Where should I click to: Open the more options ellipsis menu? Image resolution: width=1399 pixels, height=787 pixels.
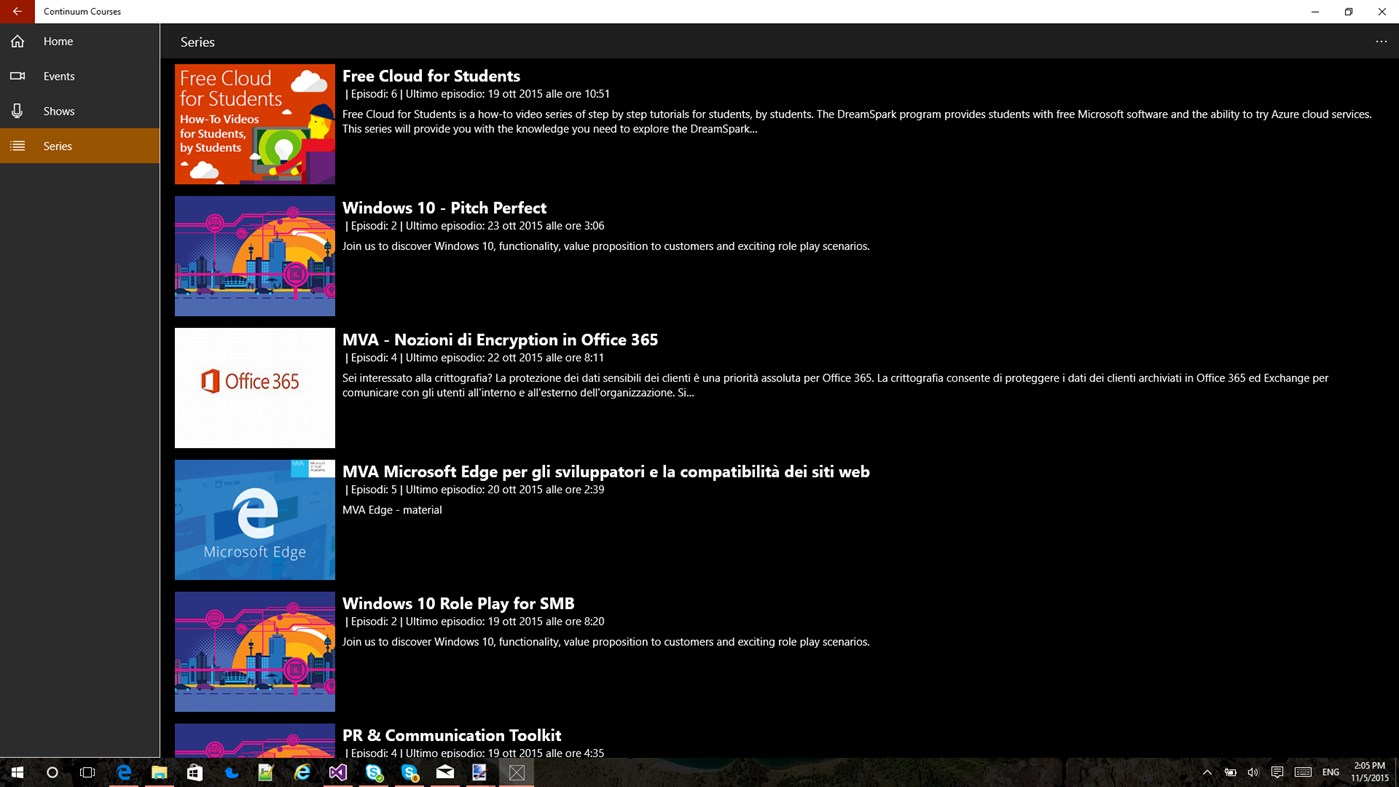click(x=1381, y=42)
